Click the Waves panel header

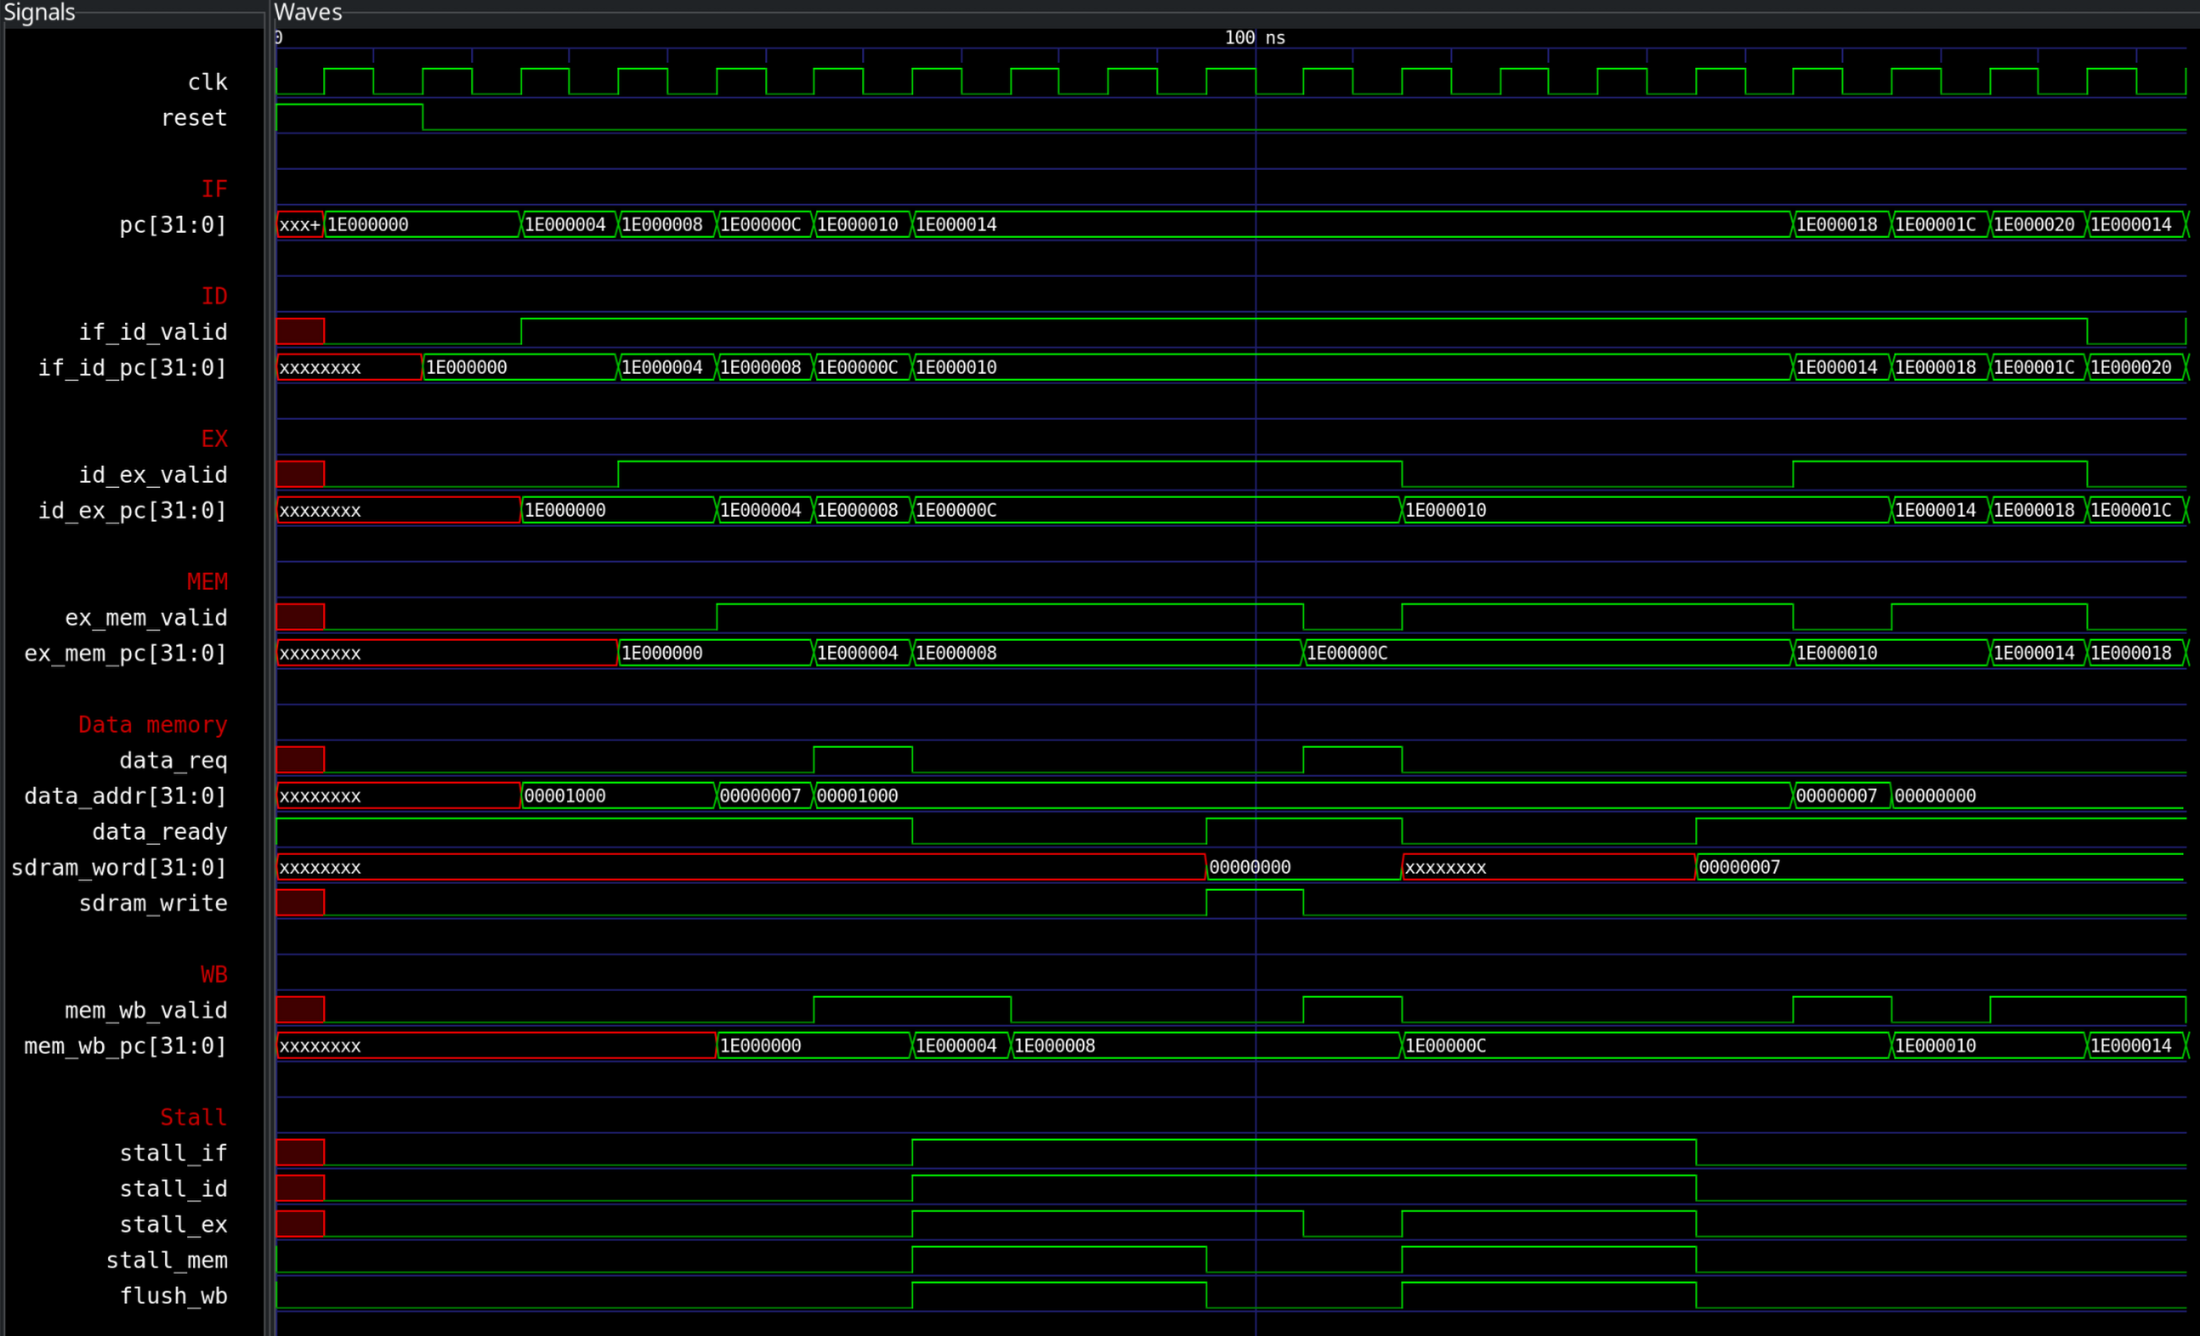(308, 12)
